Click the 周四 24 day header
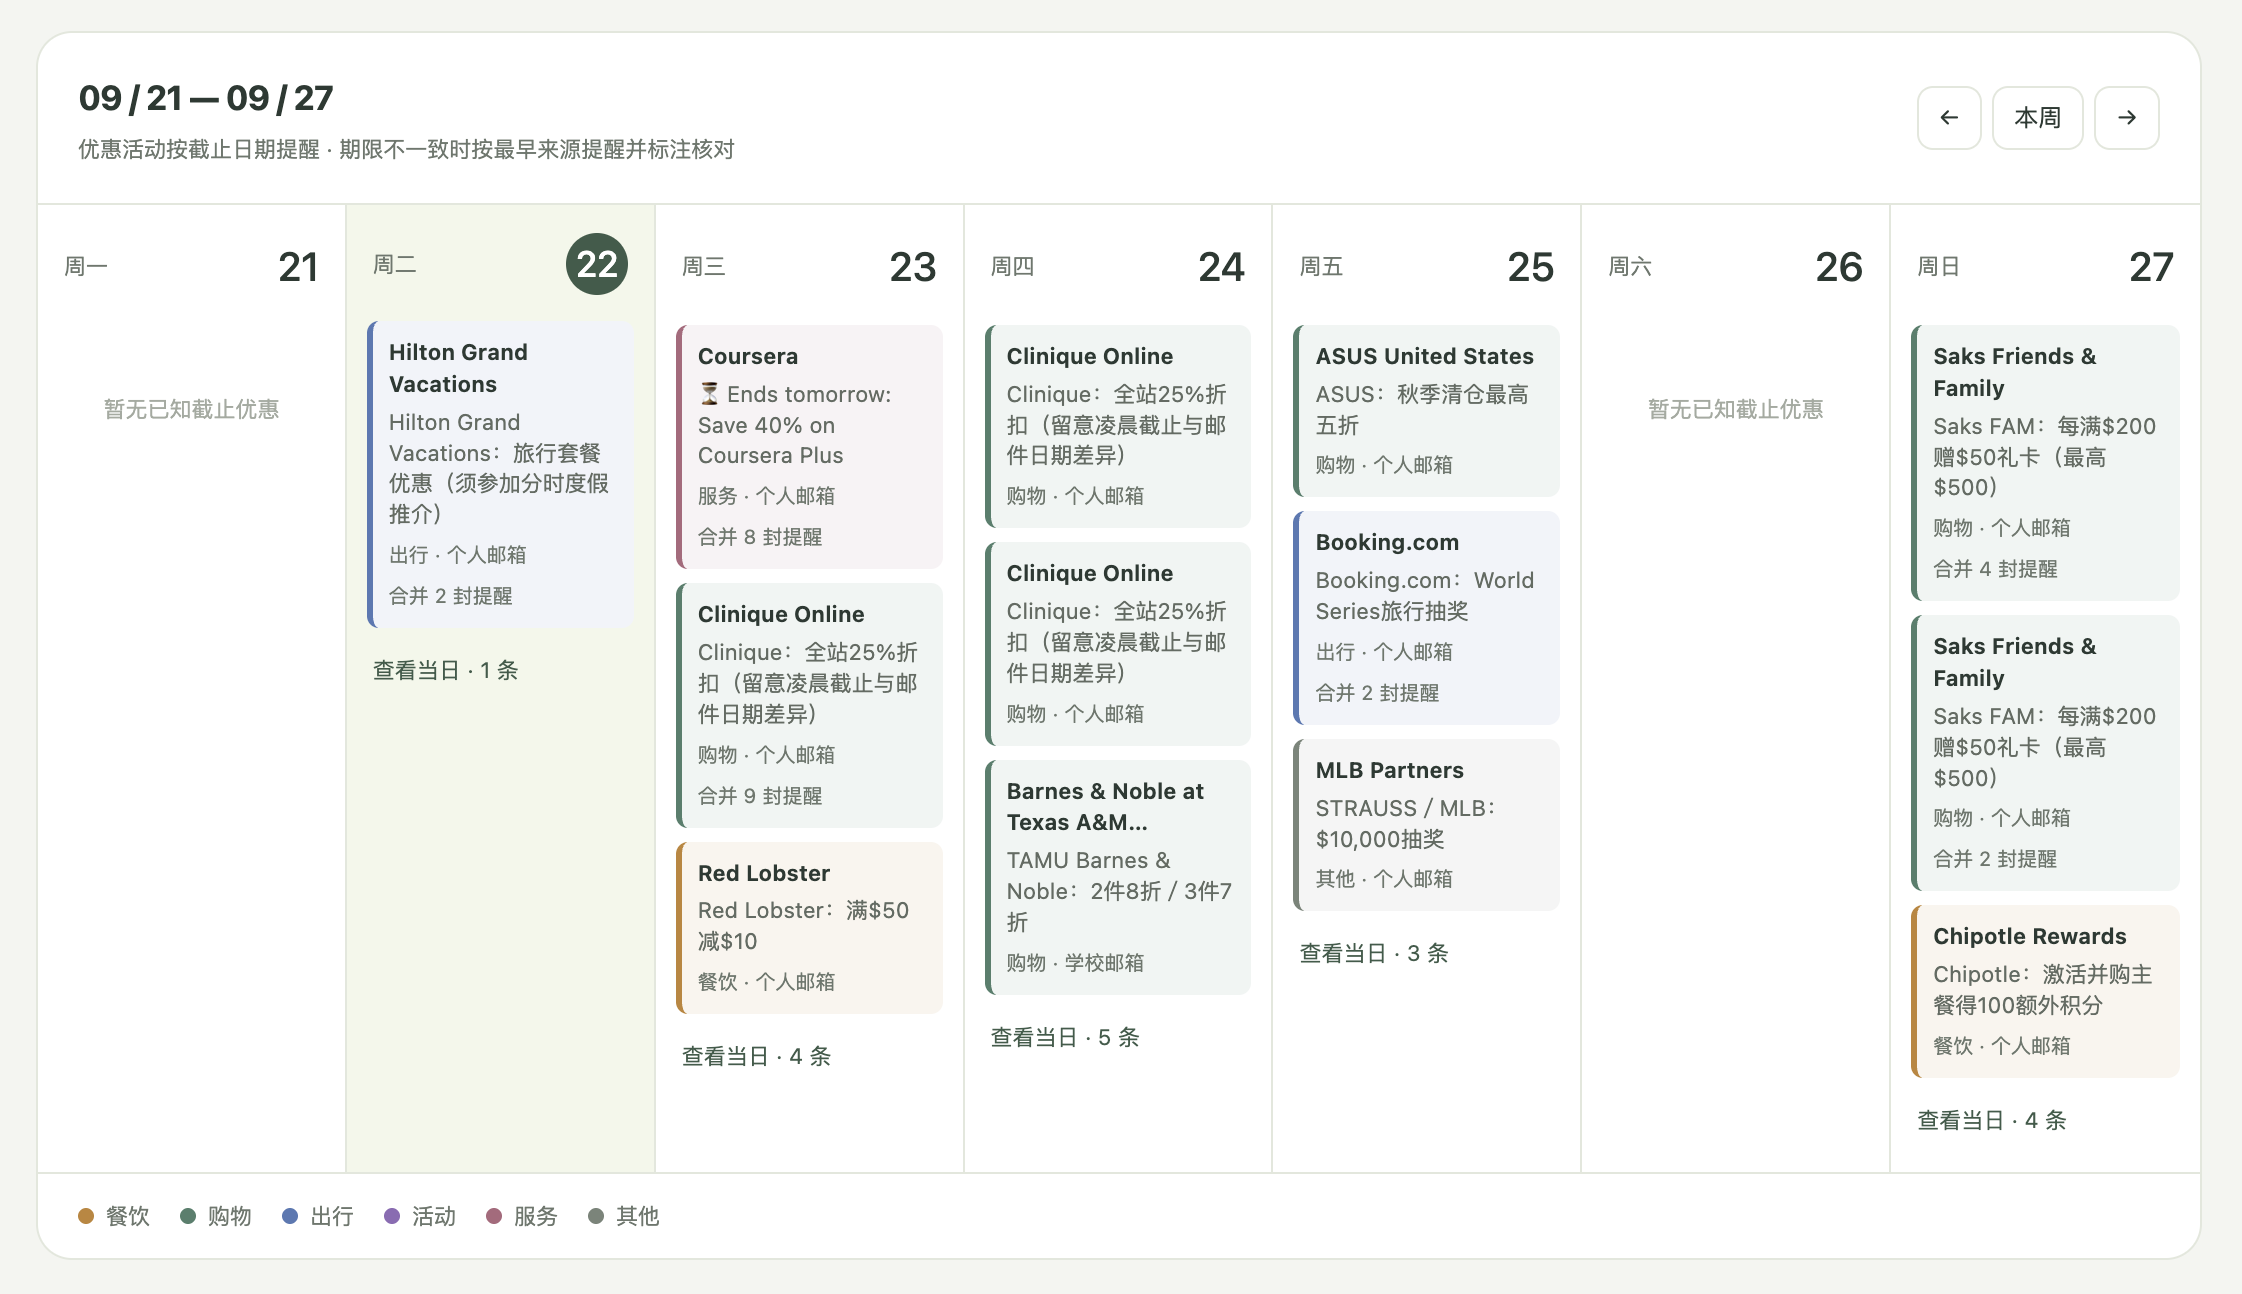Screen dimensions: 2242x1294 [x=1118, y=266]
